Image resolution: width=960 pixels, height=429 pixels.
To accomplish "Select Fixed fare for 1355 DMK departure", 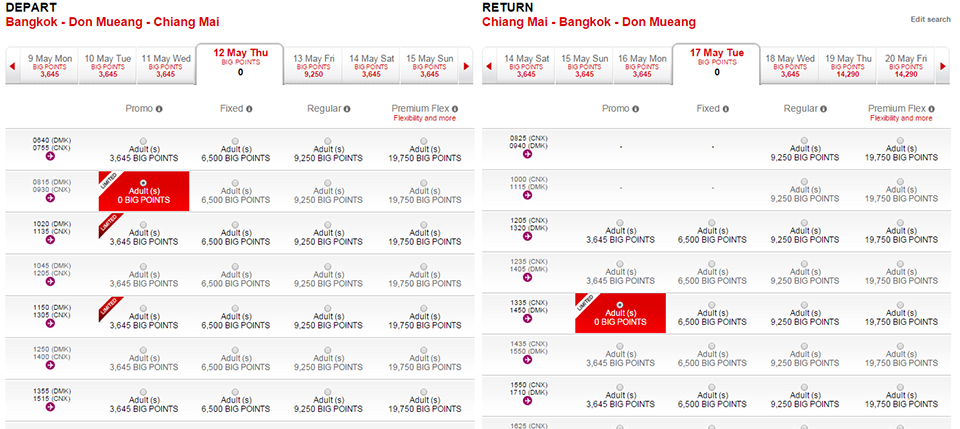I will [x=236, y=391].
